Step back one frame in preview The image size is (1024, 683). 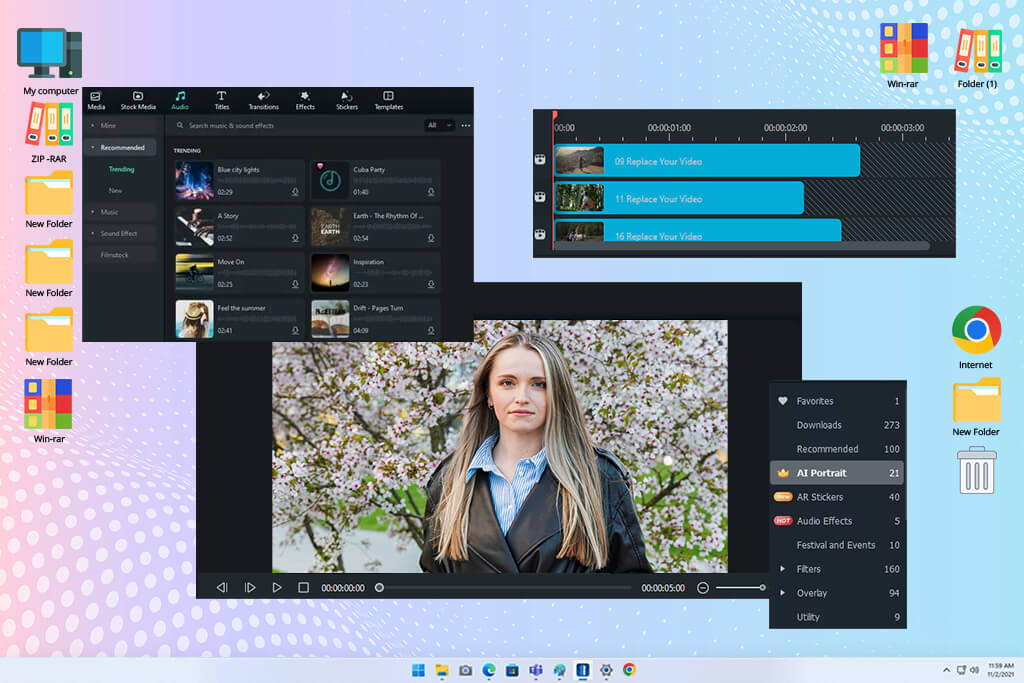click(222, 588)
